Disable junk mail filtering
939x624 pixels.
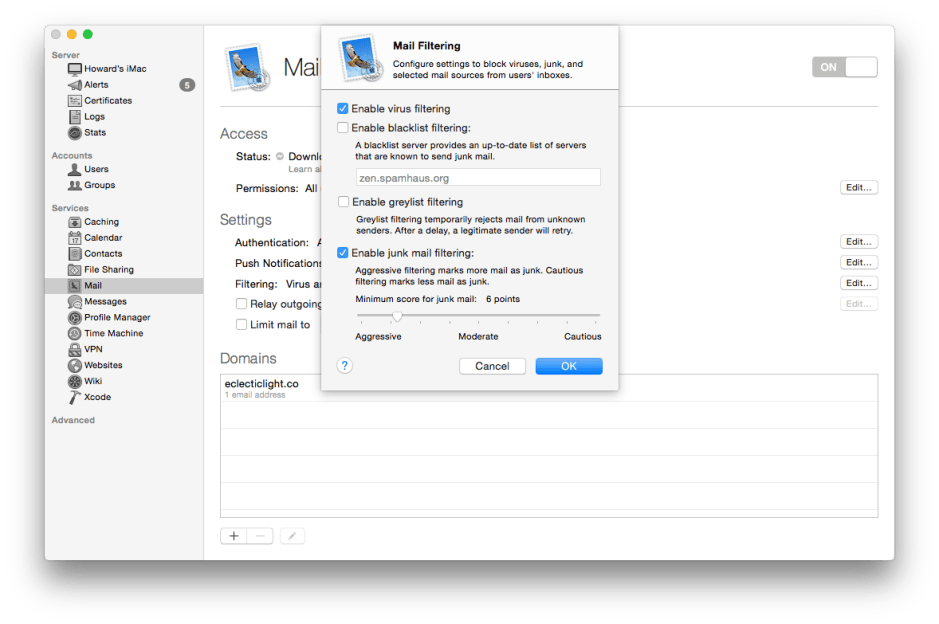click(343, 253)
